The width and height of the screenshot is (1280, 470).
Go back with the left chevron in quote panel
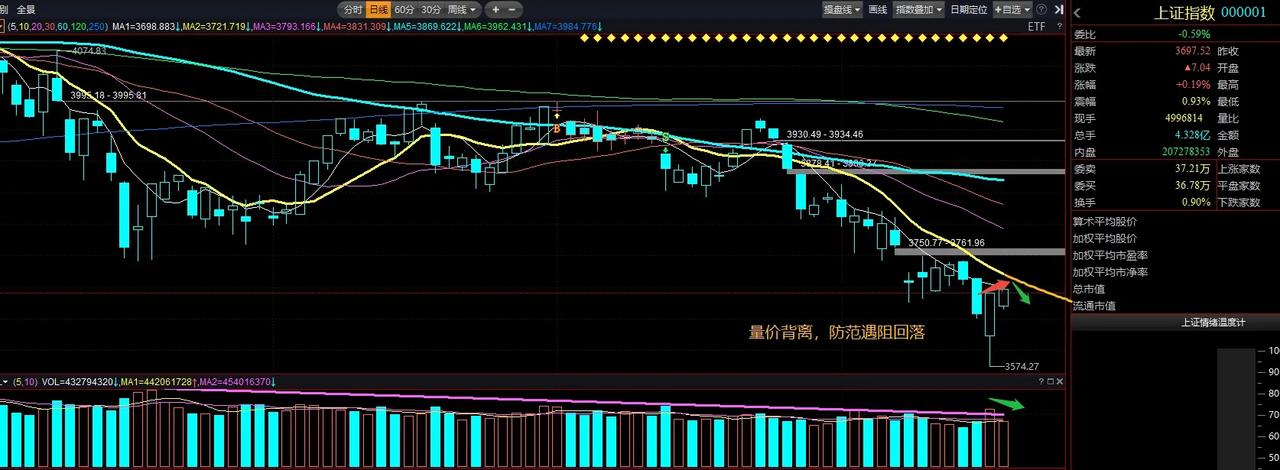coord(1077,12)
